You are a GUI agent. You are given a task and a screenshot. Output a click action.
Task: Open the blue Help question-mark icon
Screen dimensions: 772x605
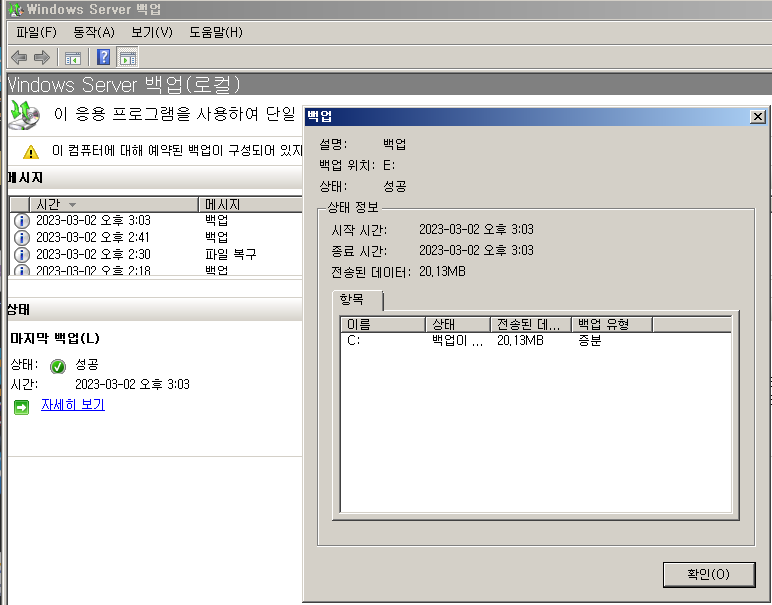coord(103,58)
